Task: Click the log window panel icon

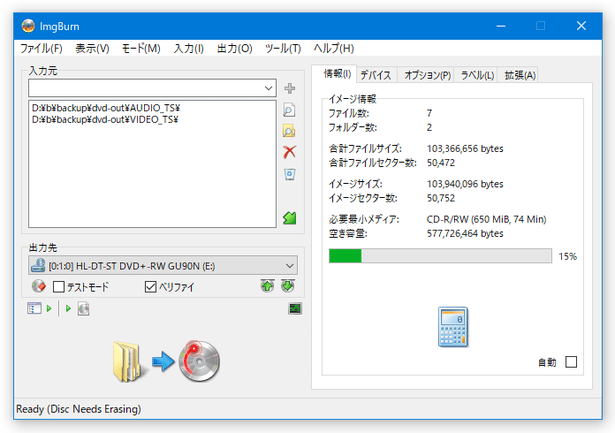Action: pos(34,308)
